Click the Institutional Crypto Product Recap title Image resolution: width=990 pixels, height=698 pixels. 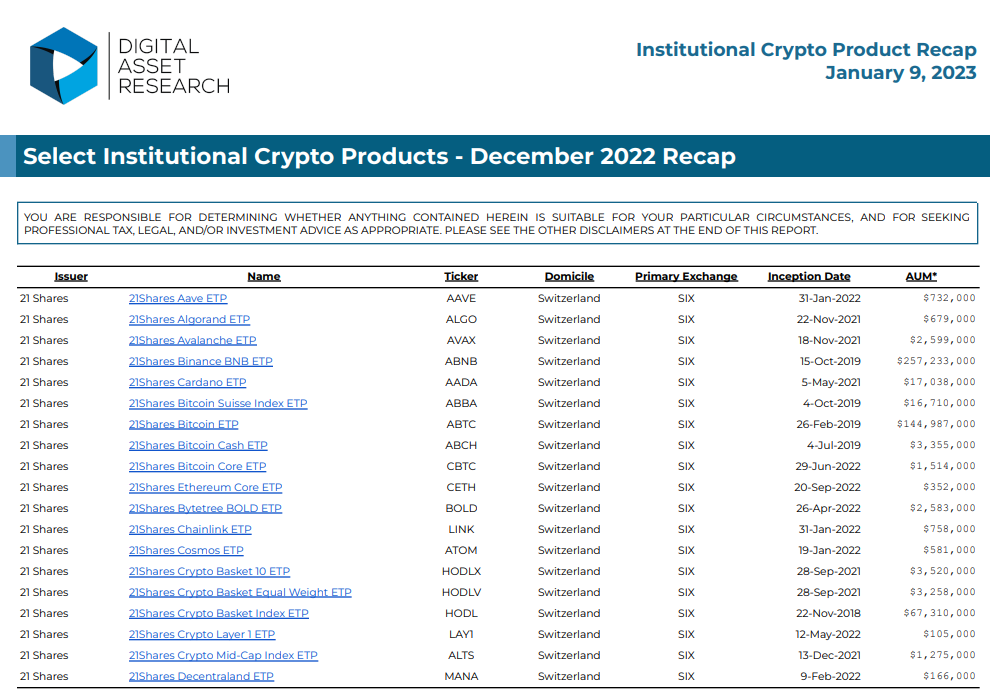click(x=806, y=49)
